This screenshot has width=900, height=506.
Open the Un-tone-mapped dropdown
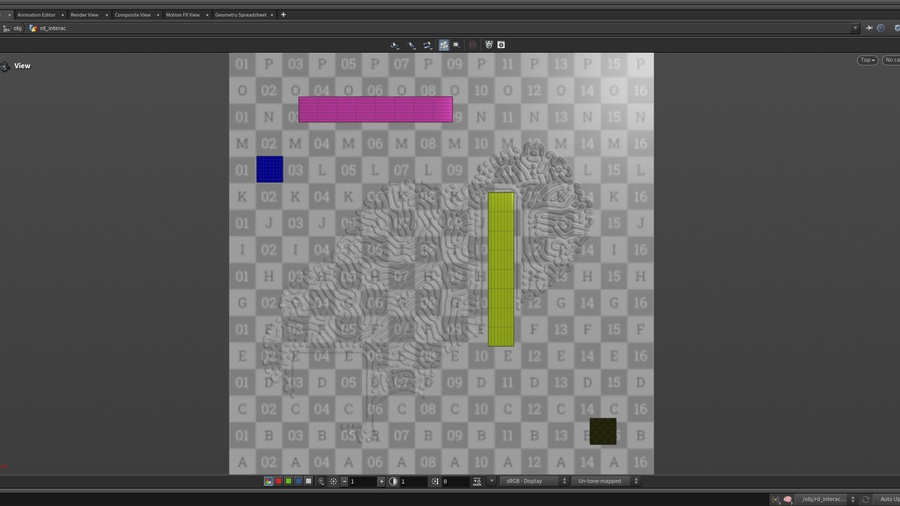pos(605,481)
